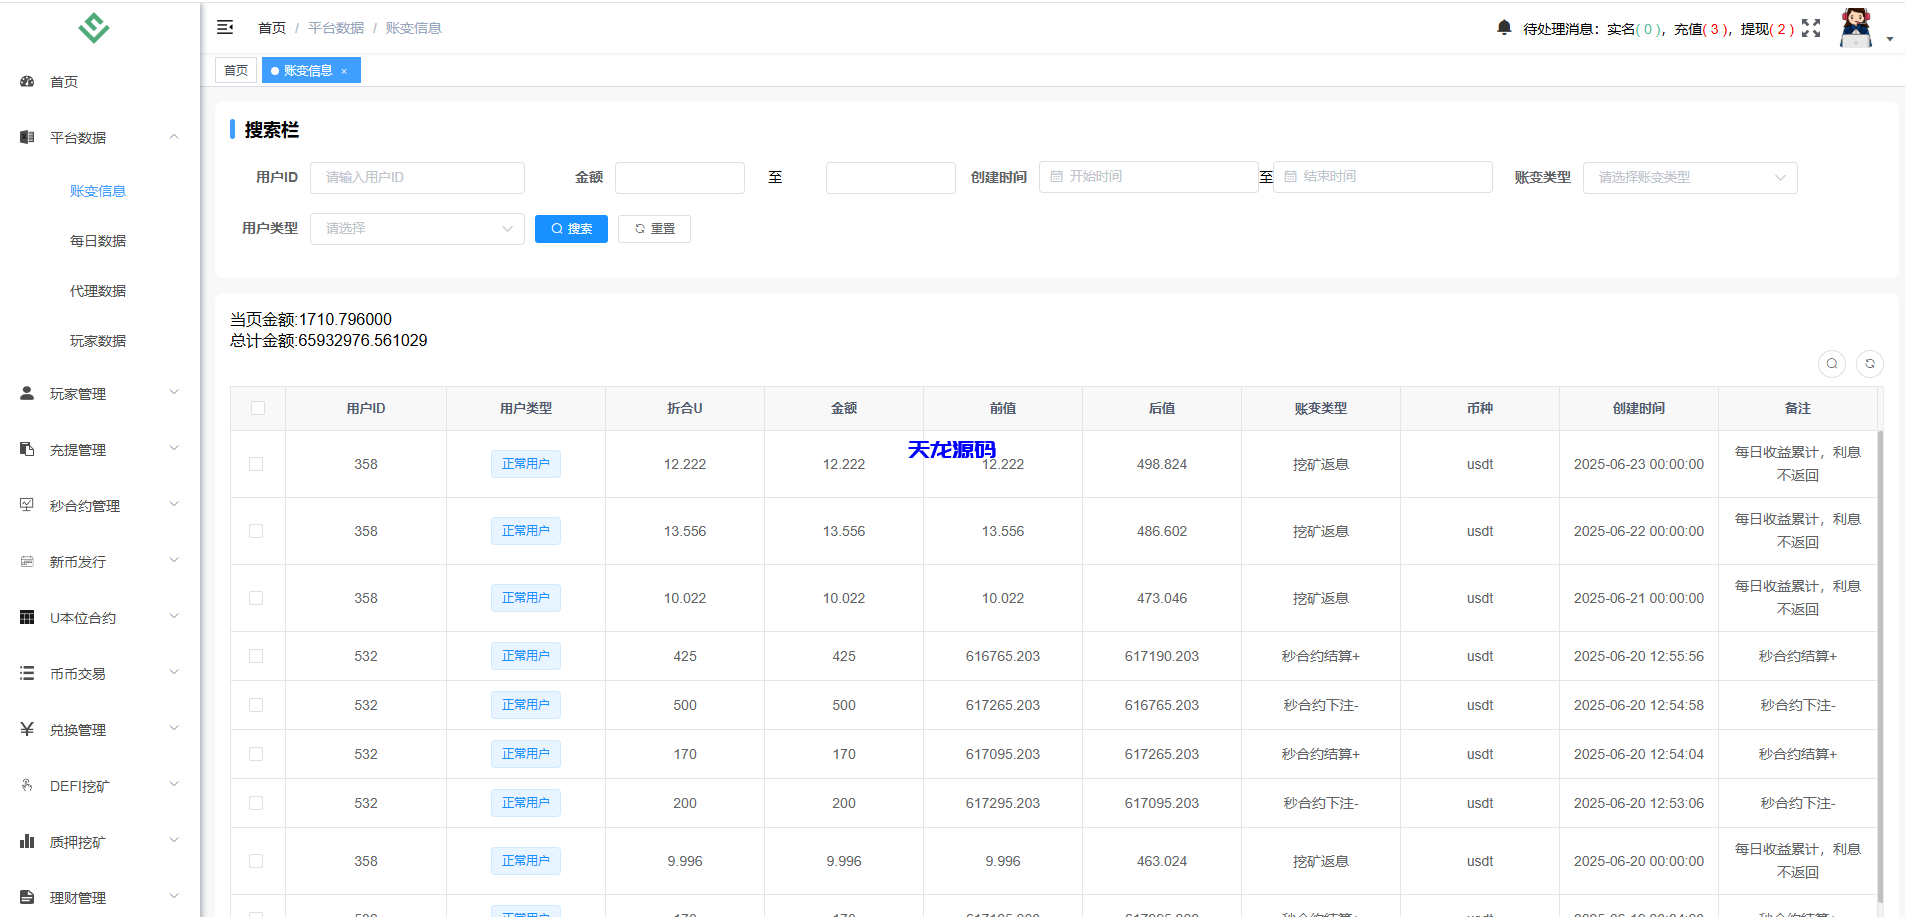
Task: Enter fullscreen mode
Action: [x=1812, y=27]
